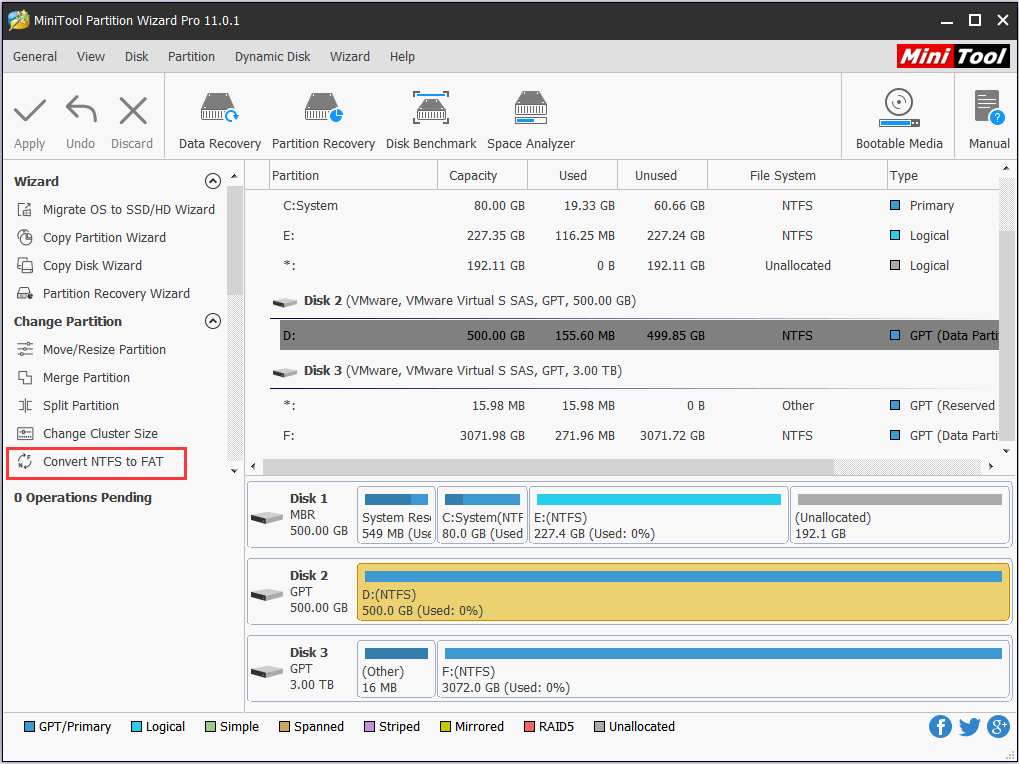Select the Disk 2 header row in list

click(x=634, y=301)
